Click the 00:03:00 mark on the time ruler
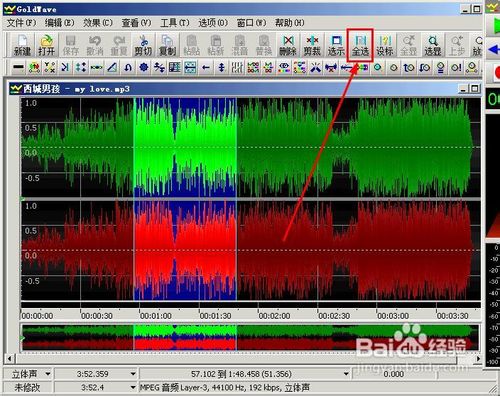 (x=393, y=316)
